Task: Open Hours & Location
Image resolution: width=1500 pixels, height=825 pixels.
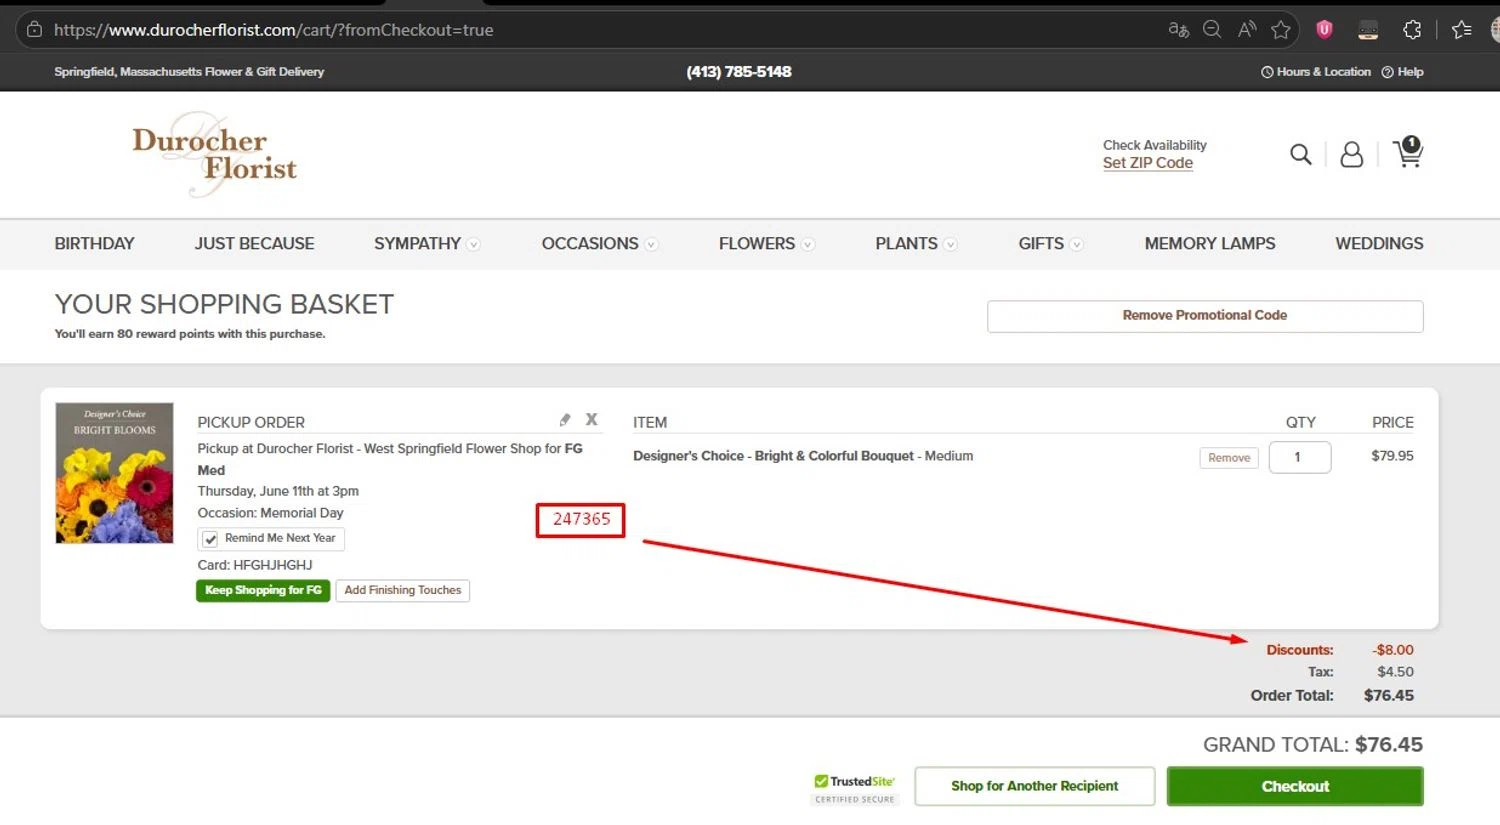Action: tap(1316, 72)
